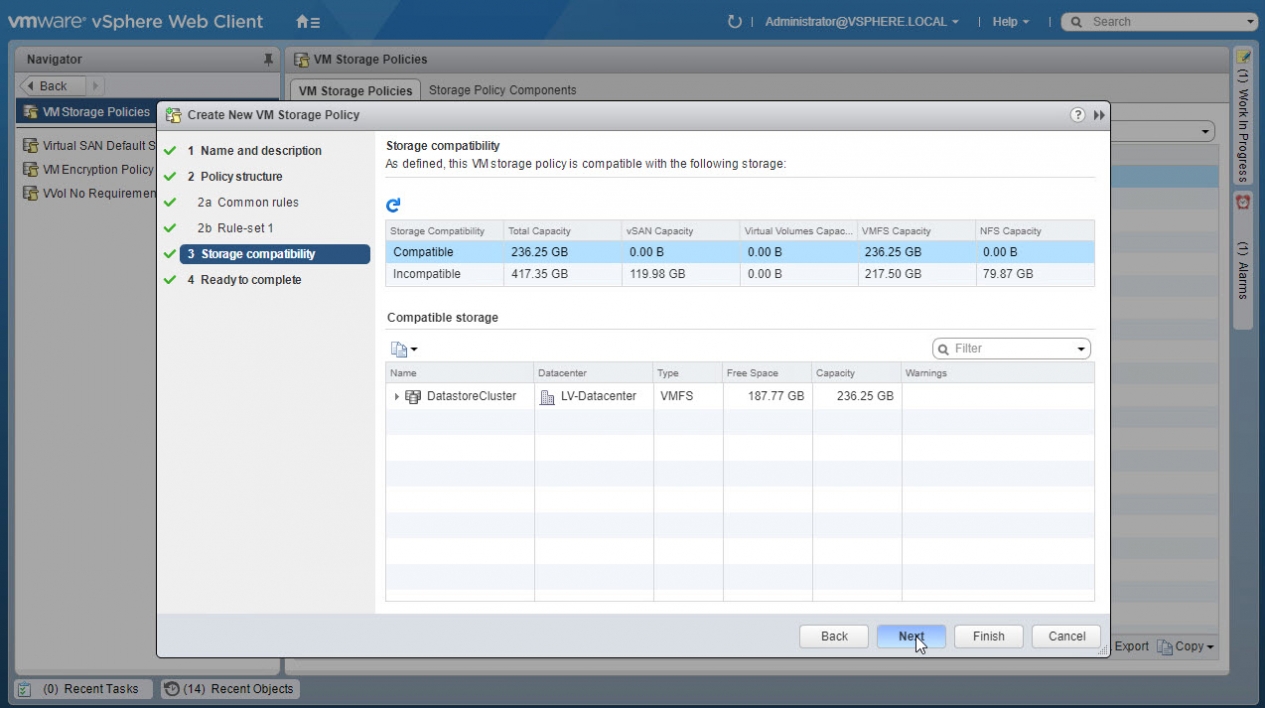This screenshot has width=1265, height=708.
Task: Switch to Storage Policy Components tab
Action: pyautogui.click(x=502, y=90)
